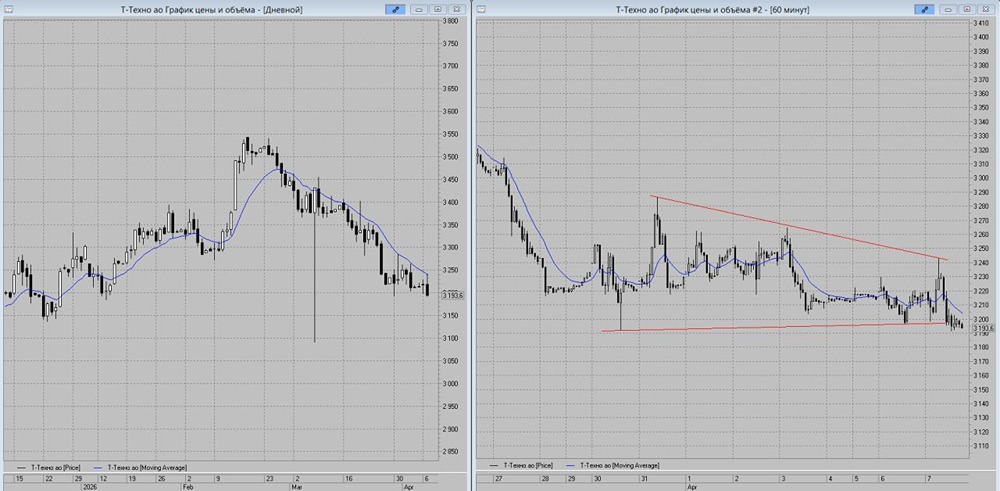This screenshot has height=491, width=1000.
Task: Click the 3 400 price axis label on the daily chart
Action: (450, 202)
